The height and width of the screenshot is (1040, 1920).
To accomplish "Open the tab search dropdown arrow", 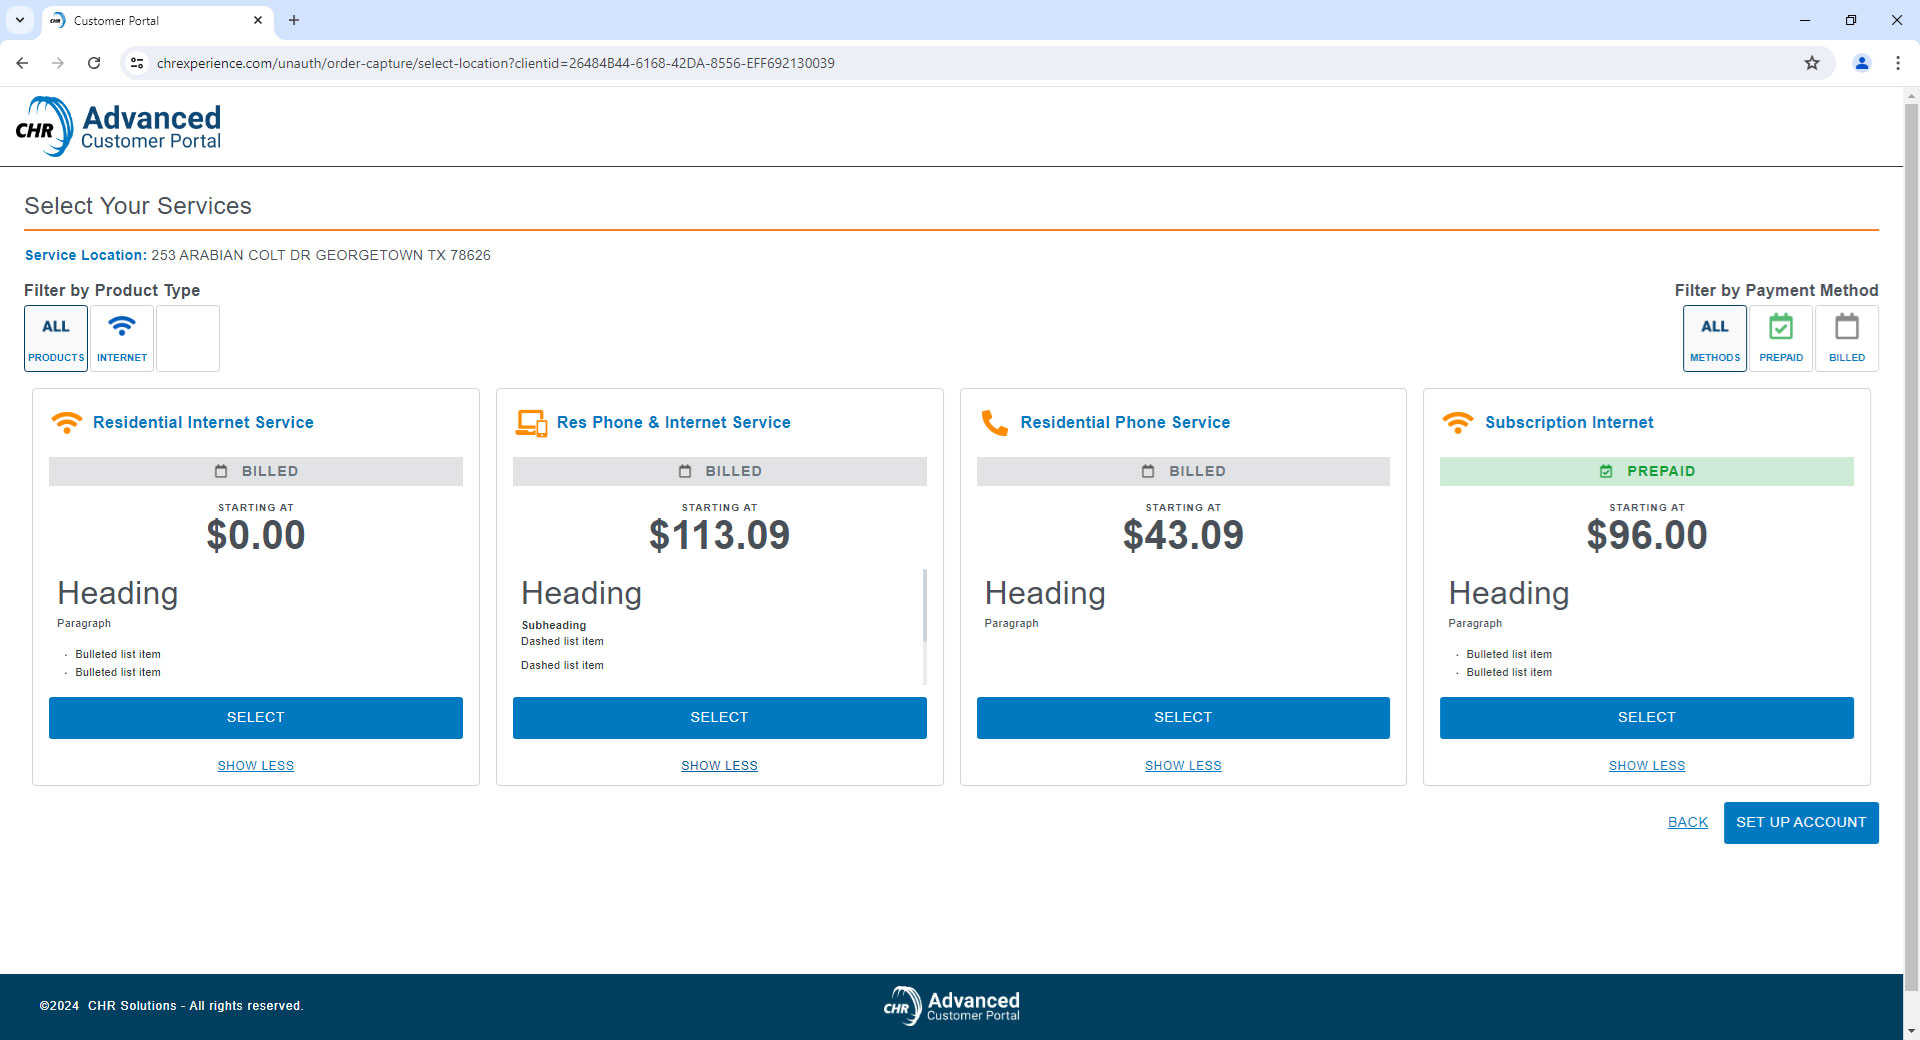I will 20,20.
